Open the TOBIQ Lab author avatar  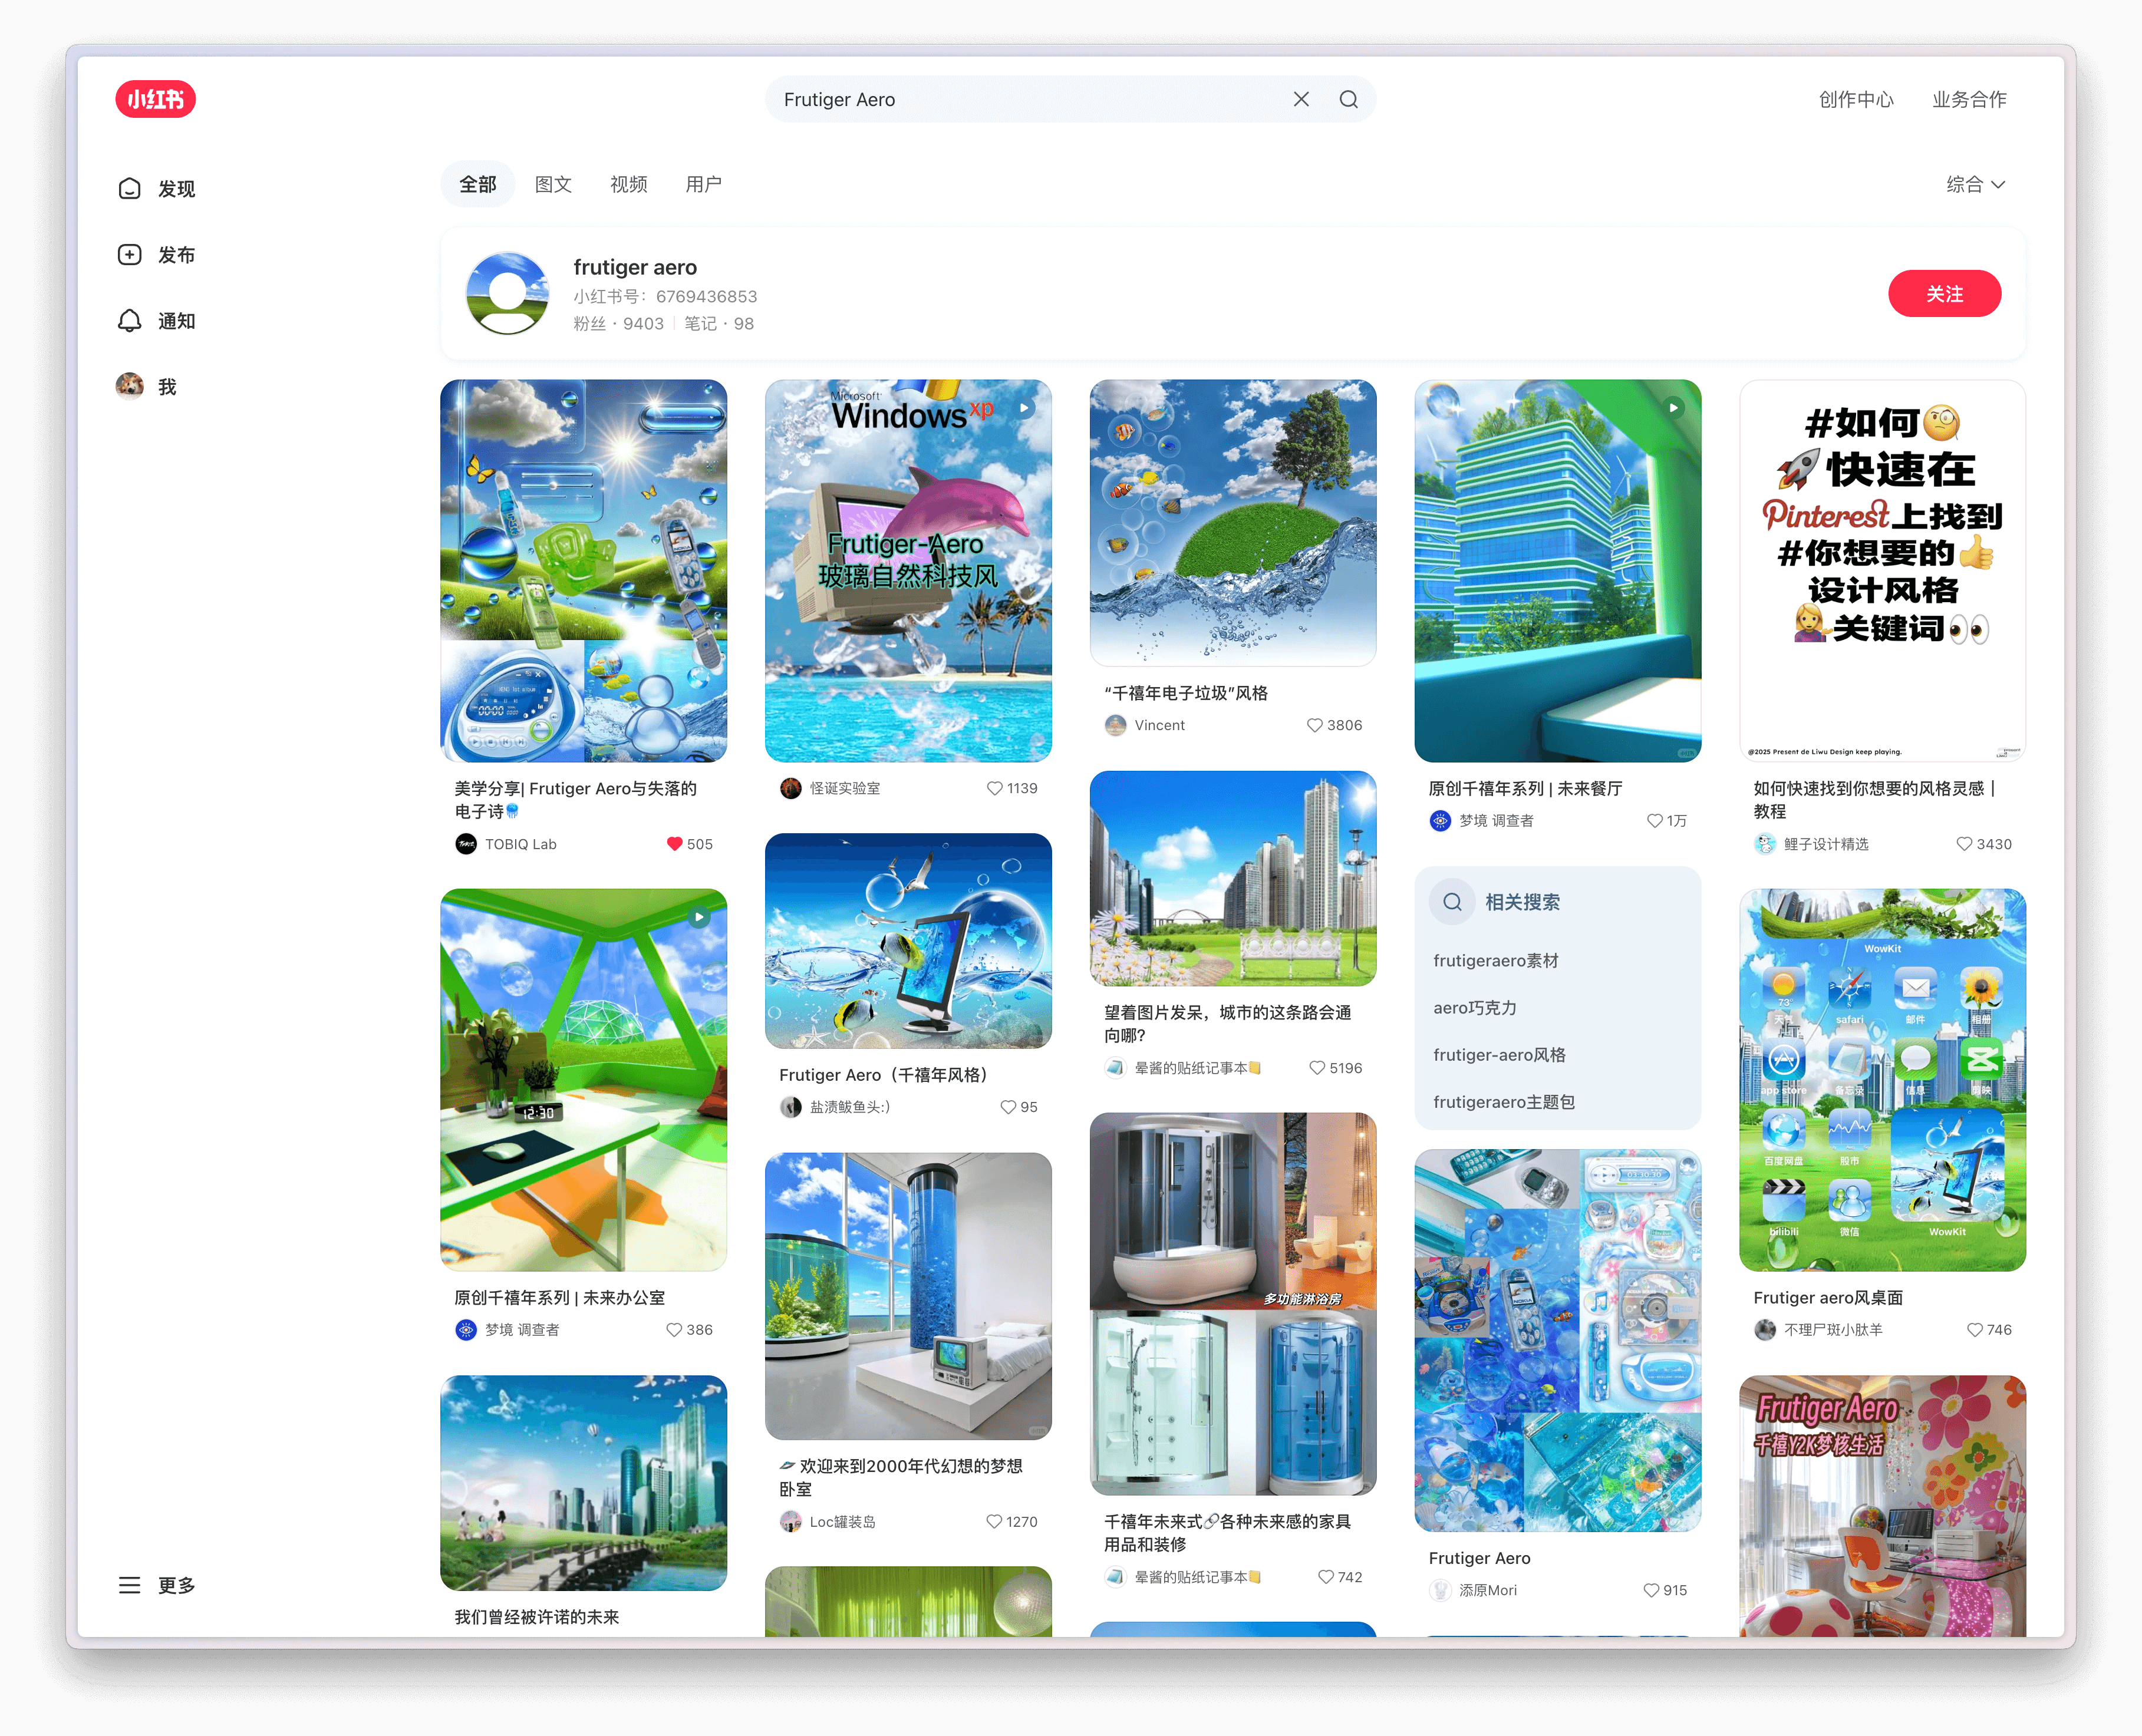(x=466, y=844)
